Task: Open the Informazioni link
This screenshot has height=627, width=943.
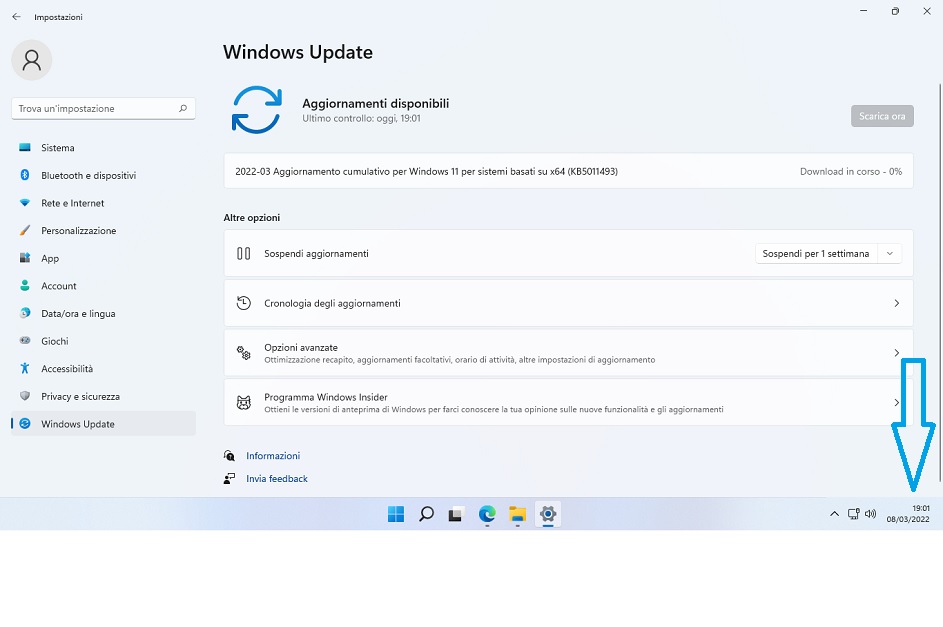Action: pos(273,456)
